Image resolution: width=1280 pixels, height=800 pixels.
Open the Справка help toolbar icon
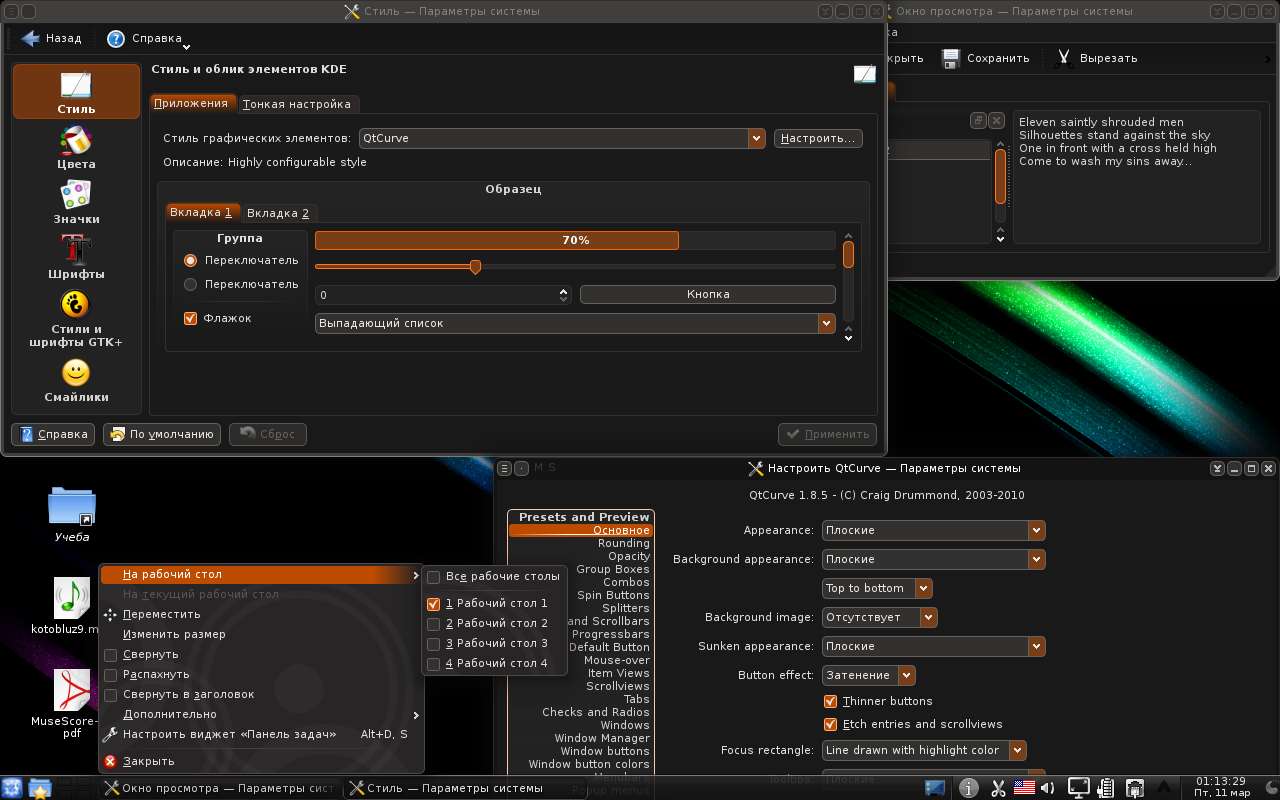pyautogui.click(x=116, y=38)
